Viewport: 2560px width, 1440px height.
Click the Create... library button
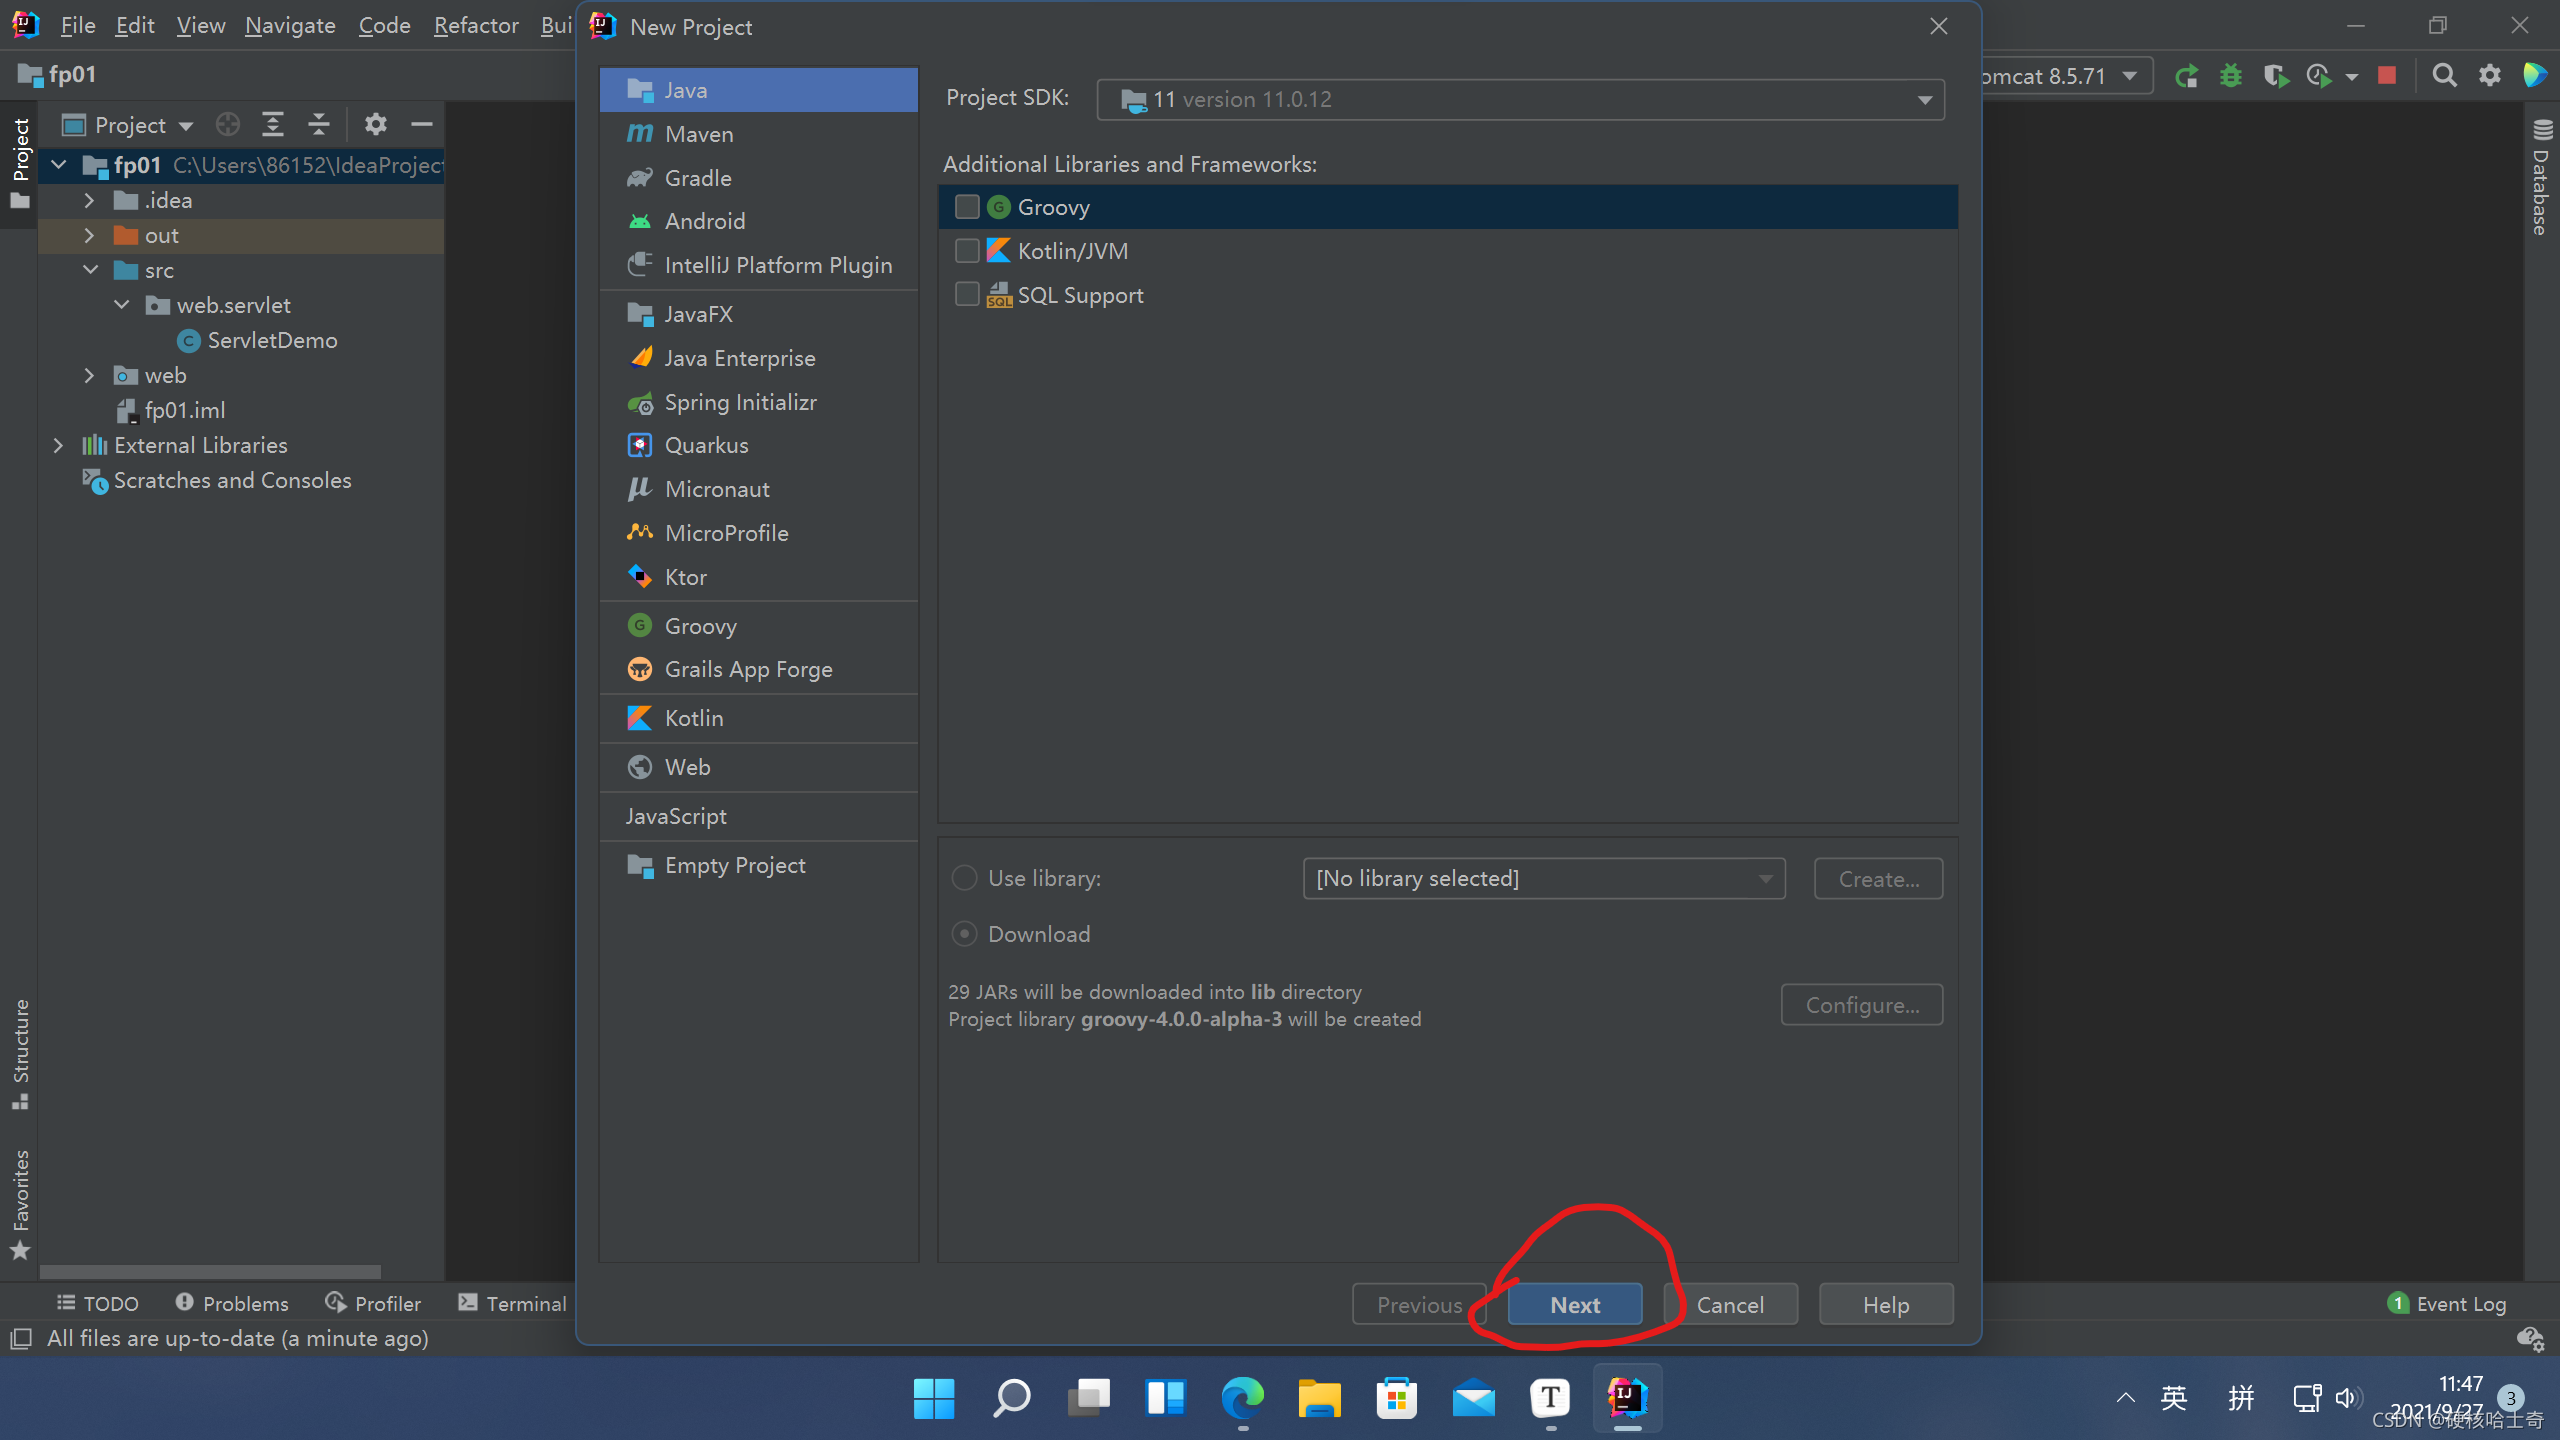1879,878
